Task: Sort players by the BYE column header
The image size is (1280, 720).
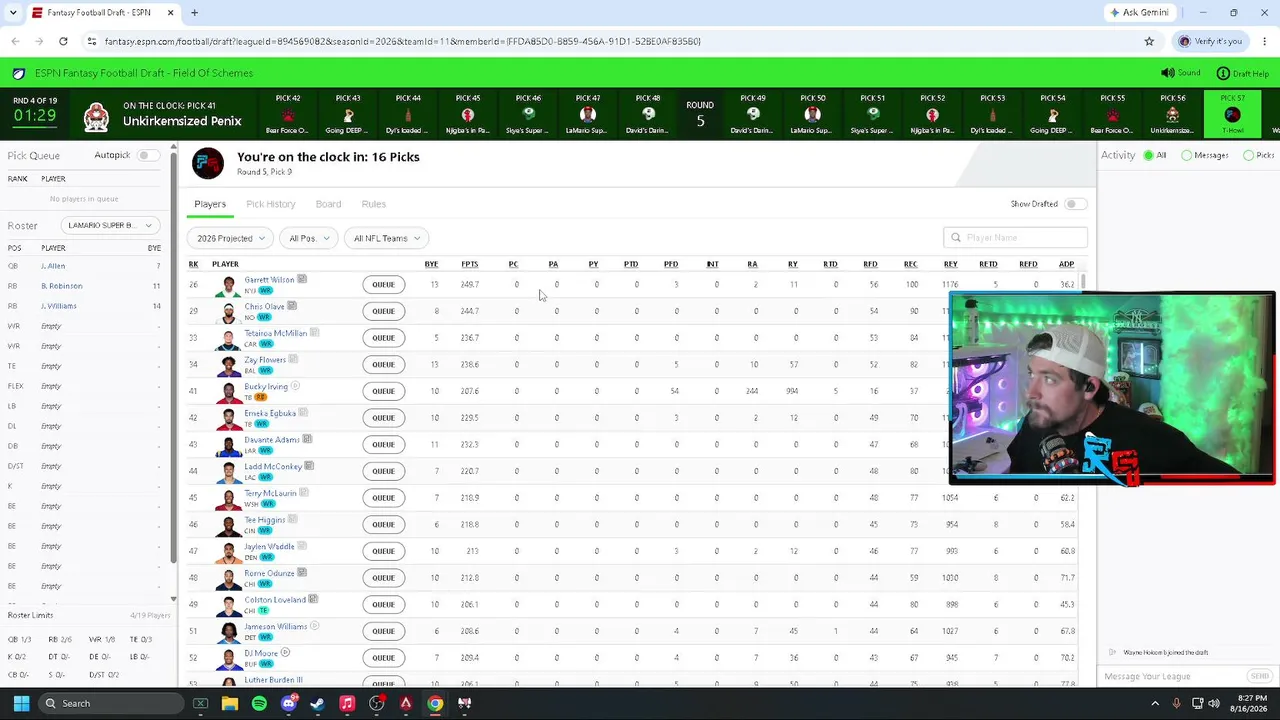Action: (x=431, y=264)
